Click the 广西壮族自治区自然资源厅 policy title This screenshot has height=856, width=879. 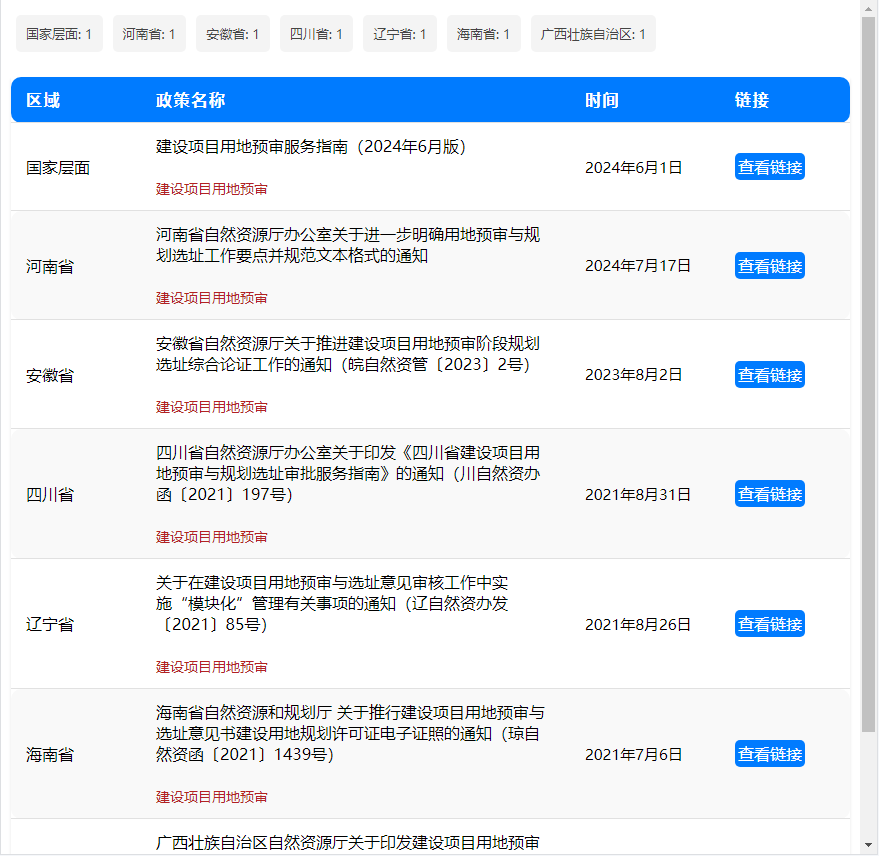click(348, 843)
